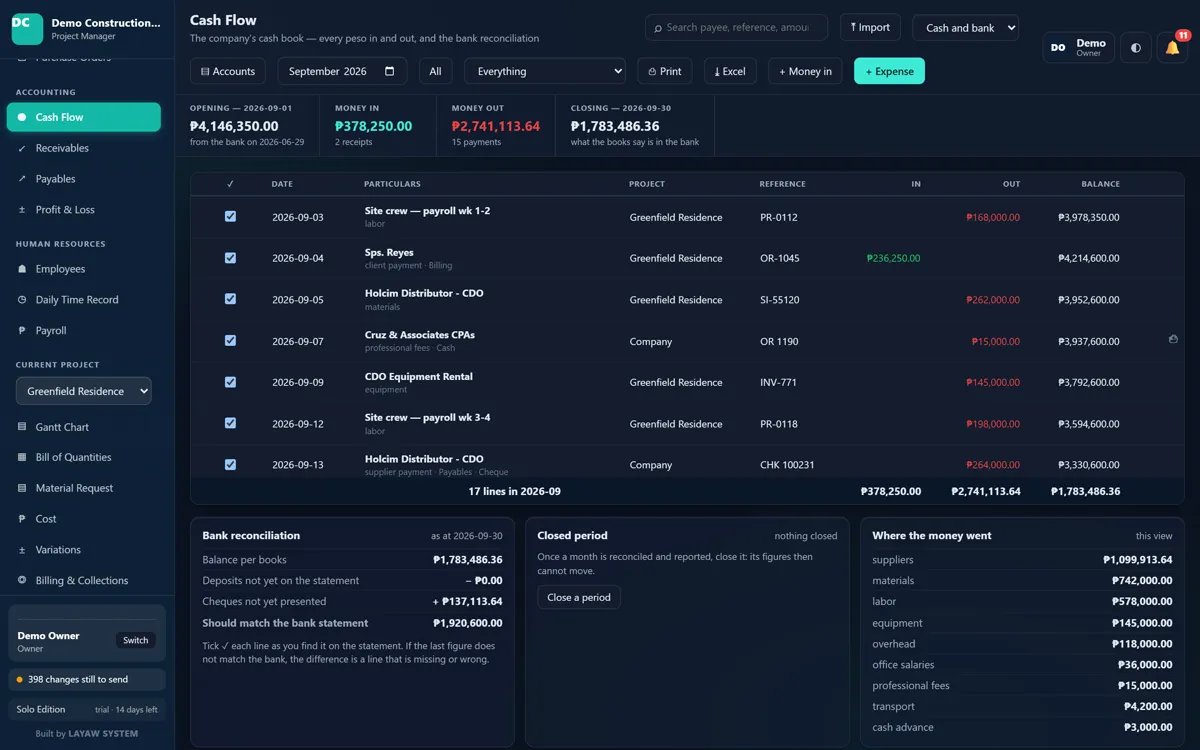The image size is (1200, 750).
Task: Click the Variations plus-minus icon
Action: [x=22, y=550]
